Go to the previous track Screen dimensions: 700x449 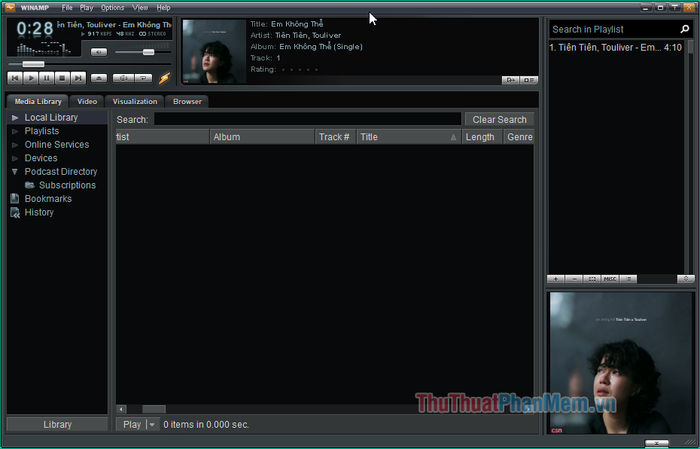click(x=15, y=78)
